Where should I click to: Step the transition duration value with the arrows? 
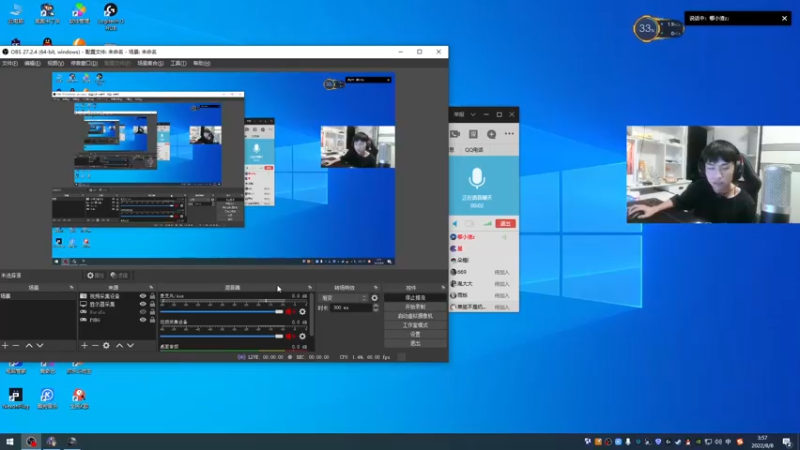(376, 308)
